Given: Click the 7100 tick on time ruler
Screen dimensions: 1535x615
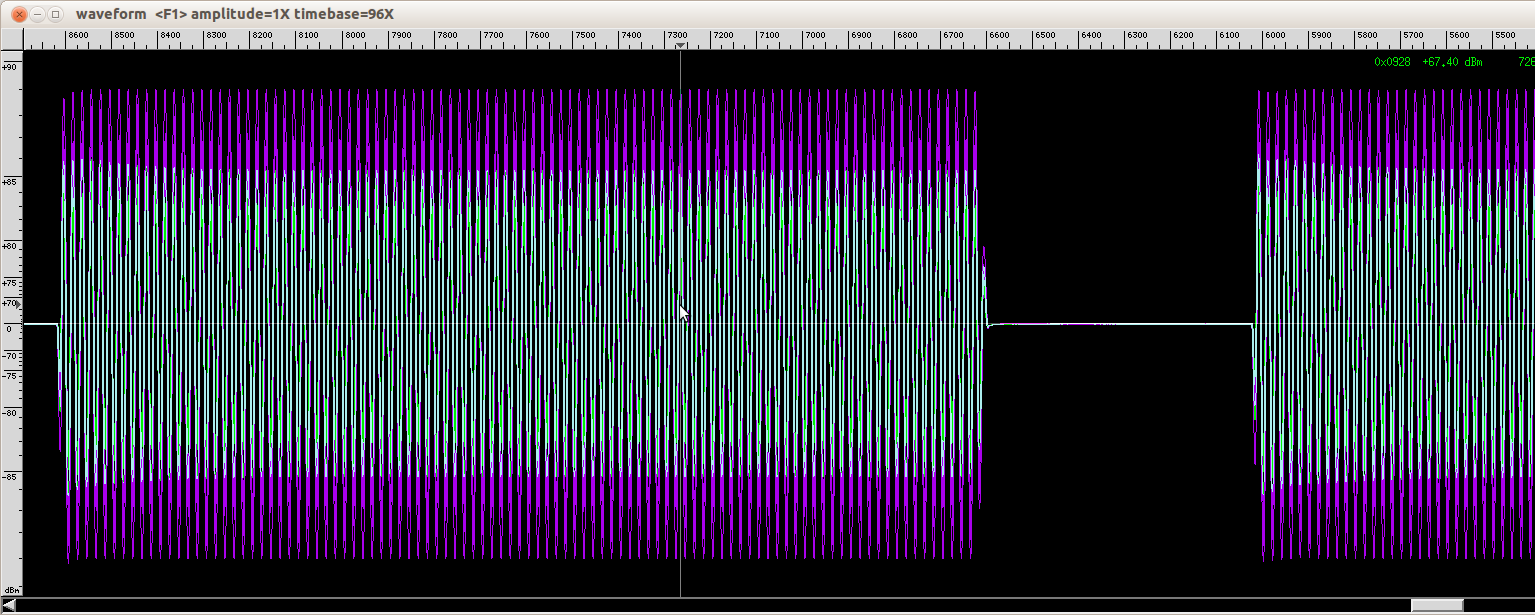Looking at the screenshot, I should 769,35.
